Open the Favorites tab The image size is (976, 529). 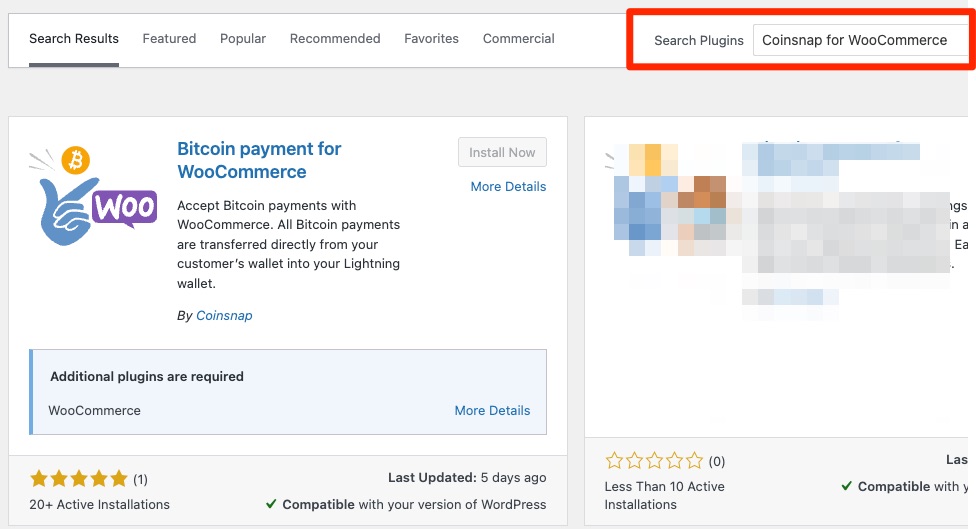pos(431,39)
